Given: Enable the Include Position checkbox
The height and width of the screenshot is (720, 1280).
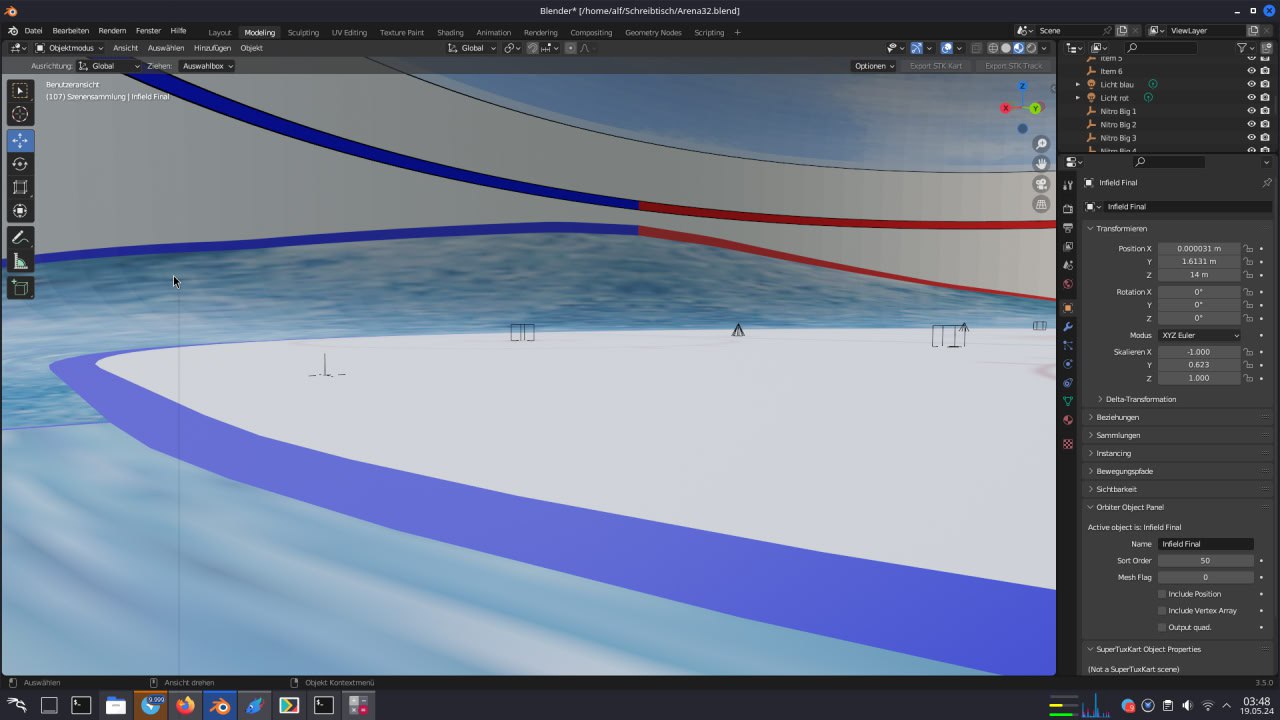Looking at the screenshot, I should [1162, 594].
